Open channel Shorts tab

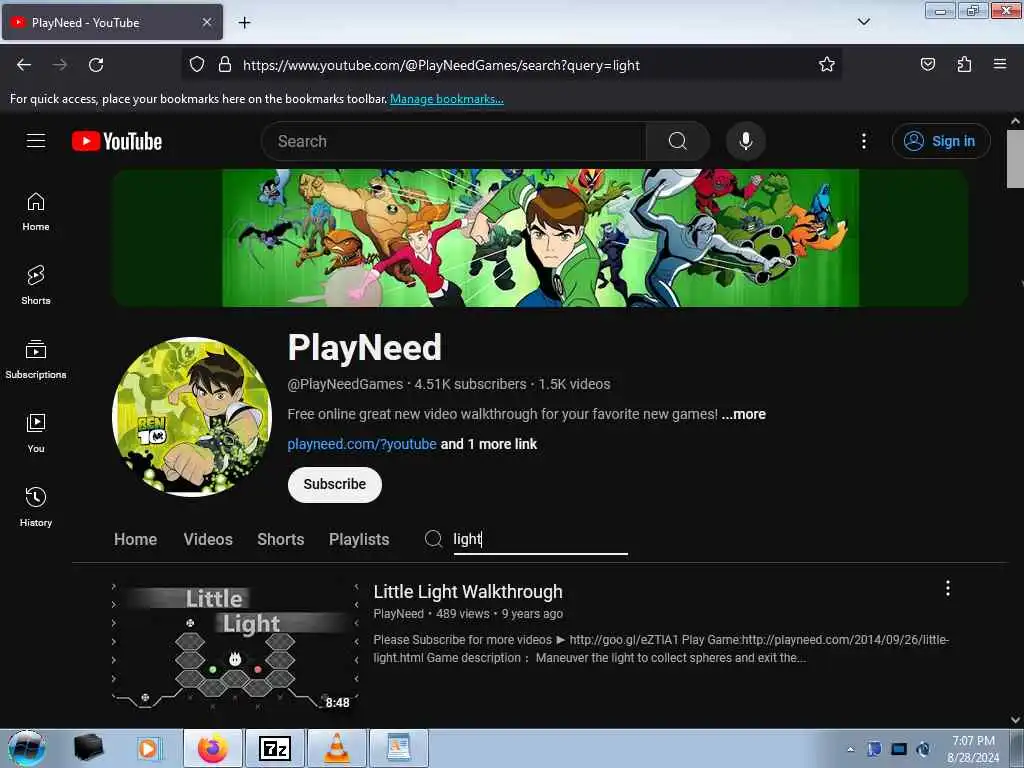(x=281, y=539)
